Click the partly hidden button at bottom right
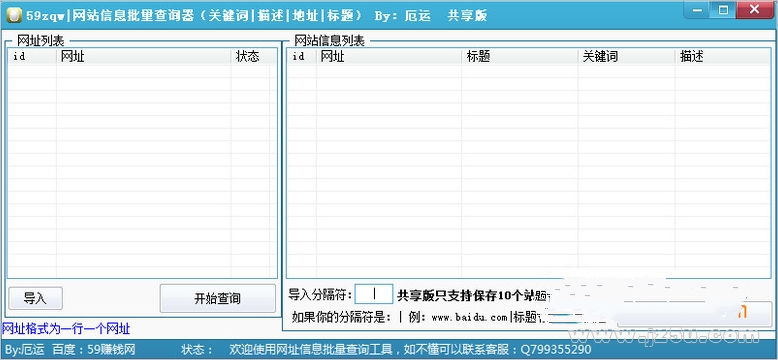This screenshot has height=360, width=778. [695, 314]
